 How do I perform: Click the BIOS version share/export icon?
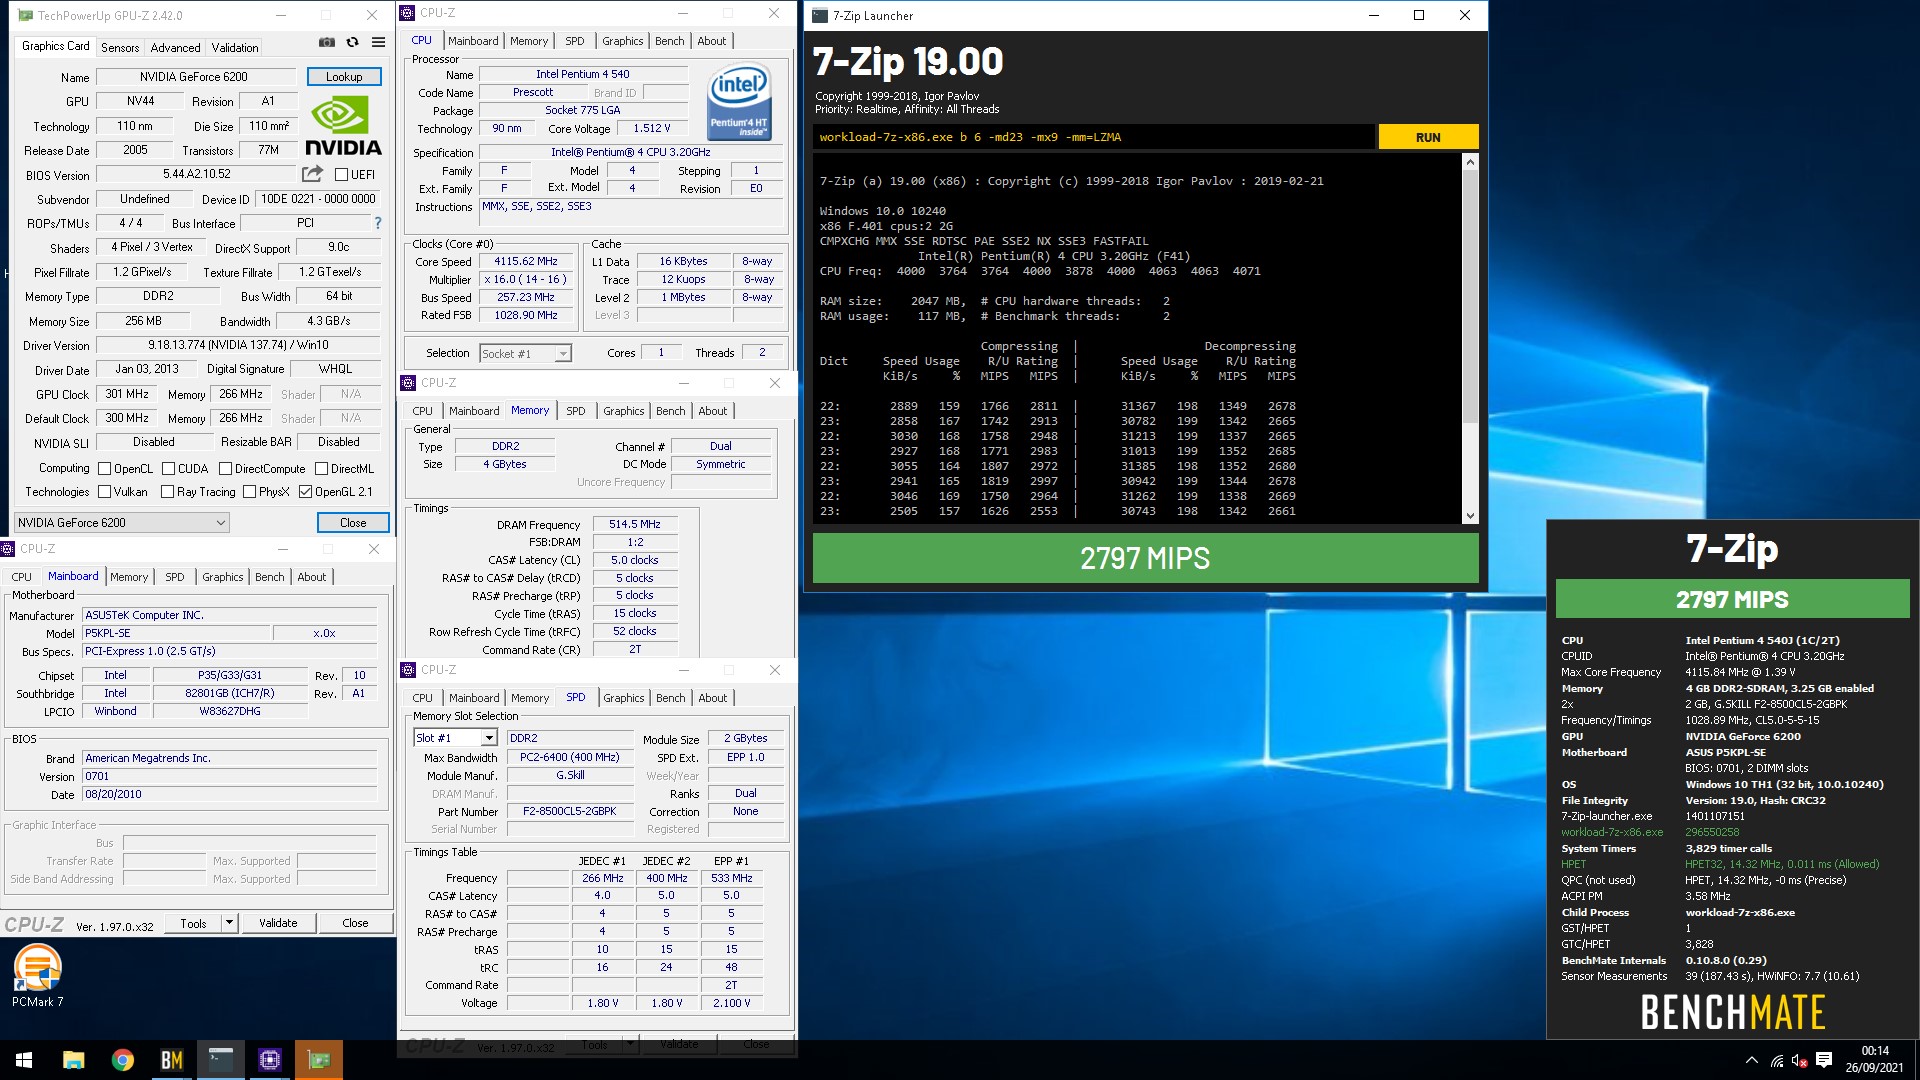pyautogui.click(x=313, y=174)
